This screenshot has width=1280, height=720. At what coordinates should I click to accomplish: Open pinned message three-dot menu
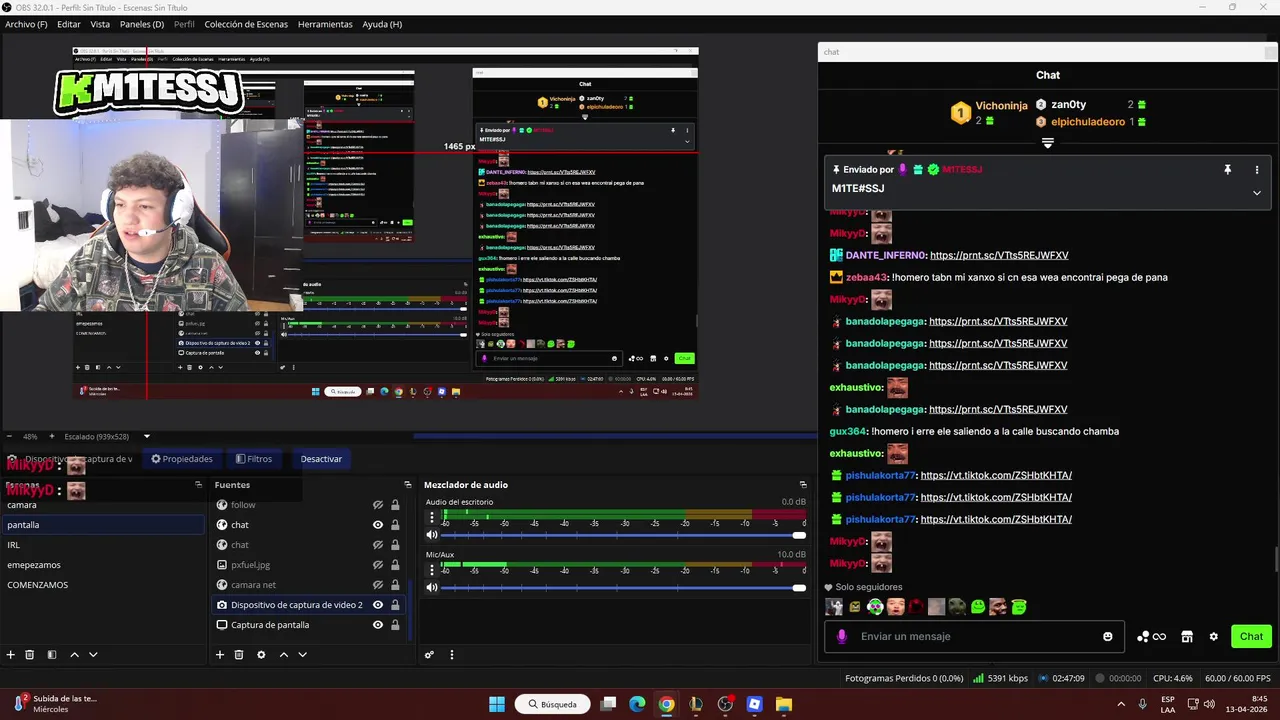pyautogui.click(x=1257, y=170)
